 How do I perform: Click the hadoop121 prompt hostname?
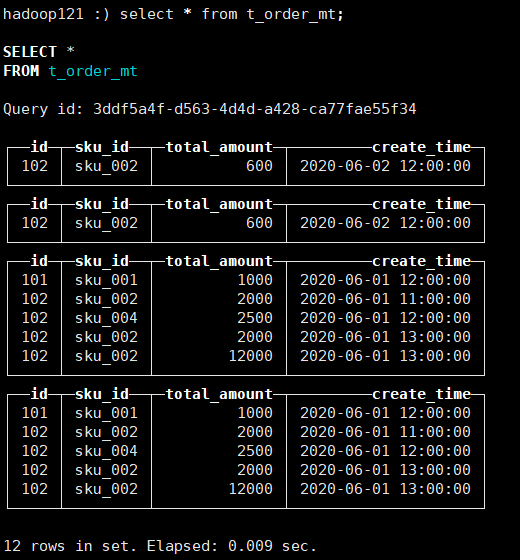pos(43,14)
